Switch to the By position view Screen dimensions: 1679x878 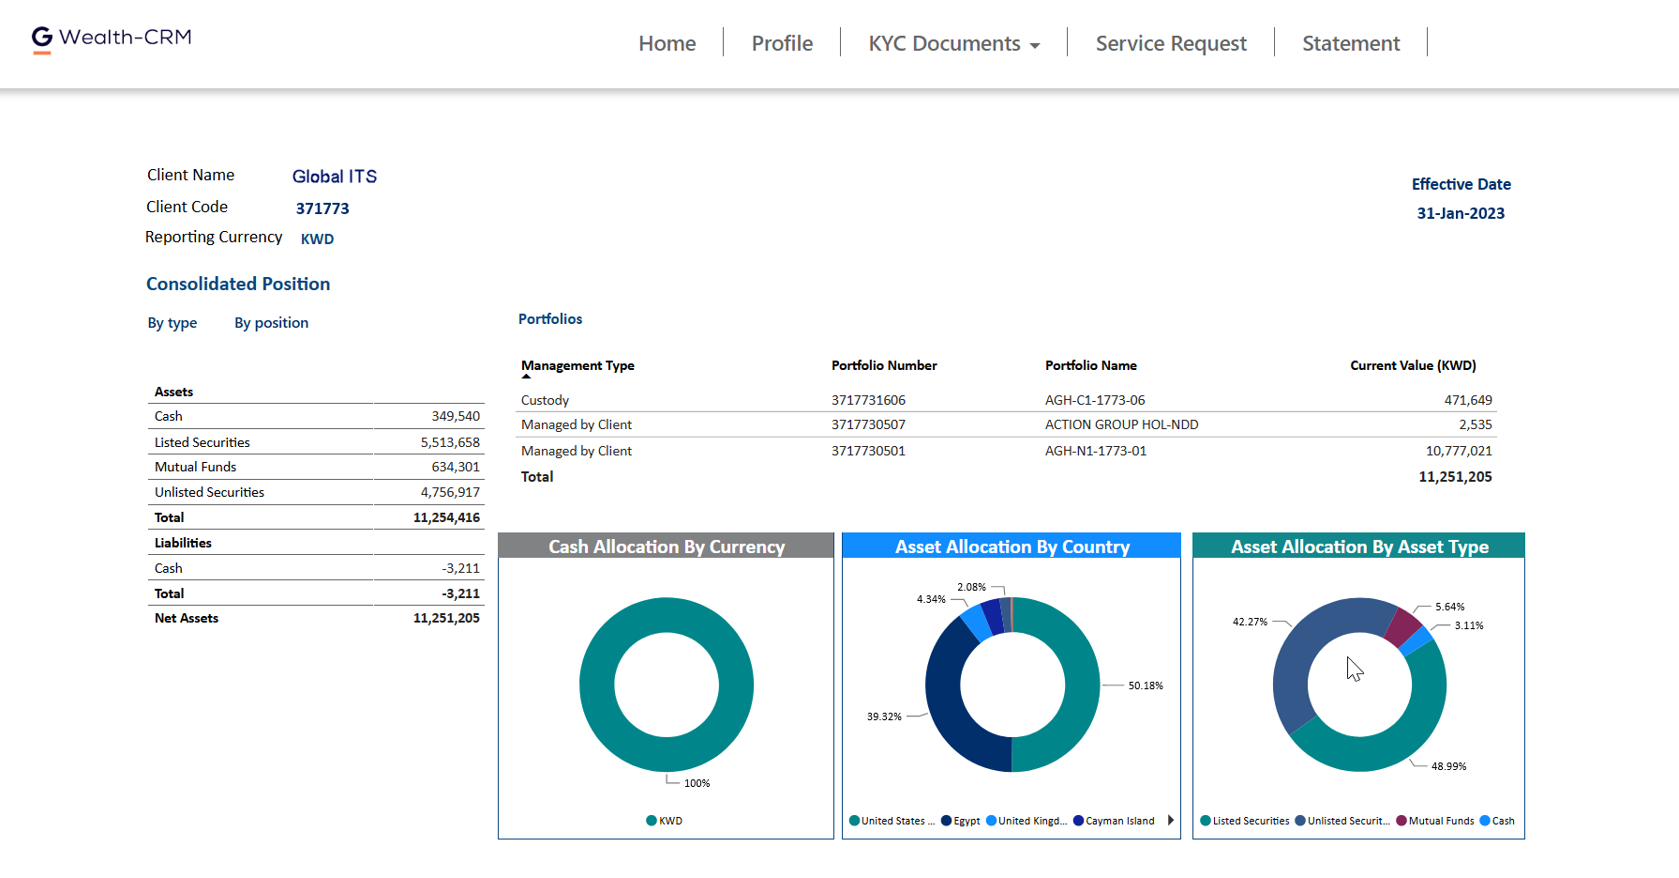tap(271, 323)
